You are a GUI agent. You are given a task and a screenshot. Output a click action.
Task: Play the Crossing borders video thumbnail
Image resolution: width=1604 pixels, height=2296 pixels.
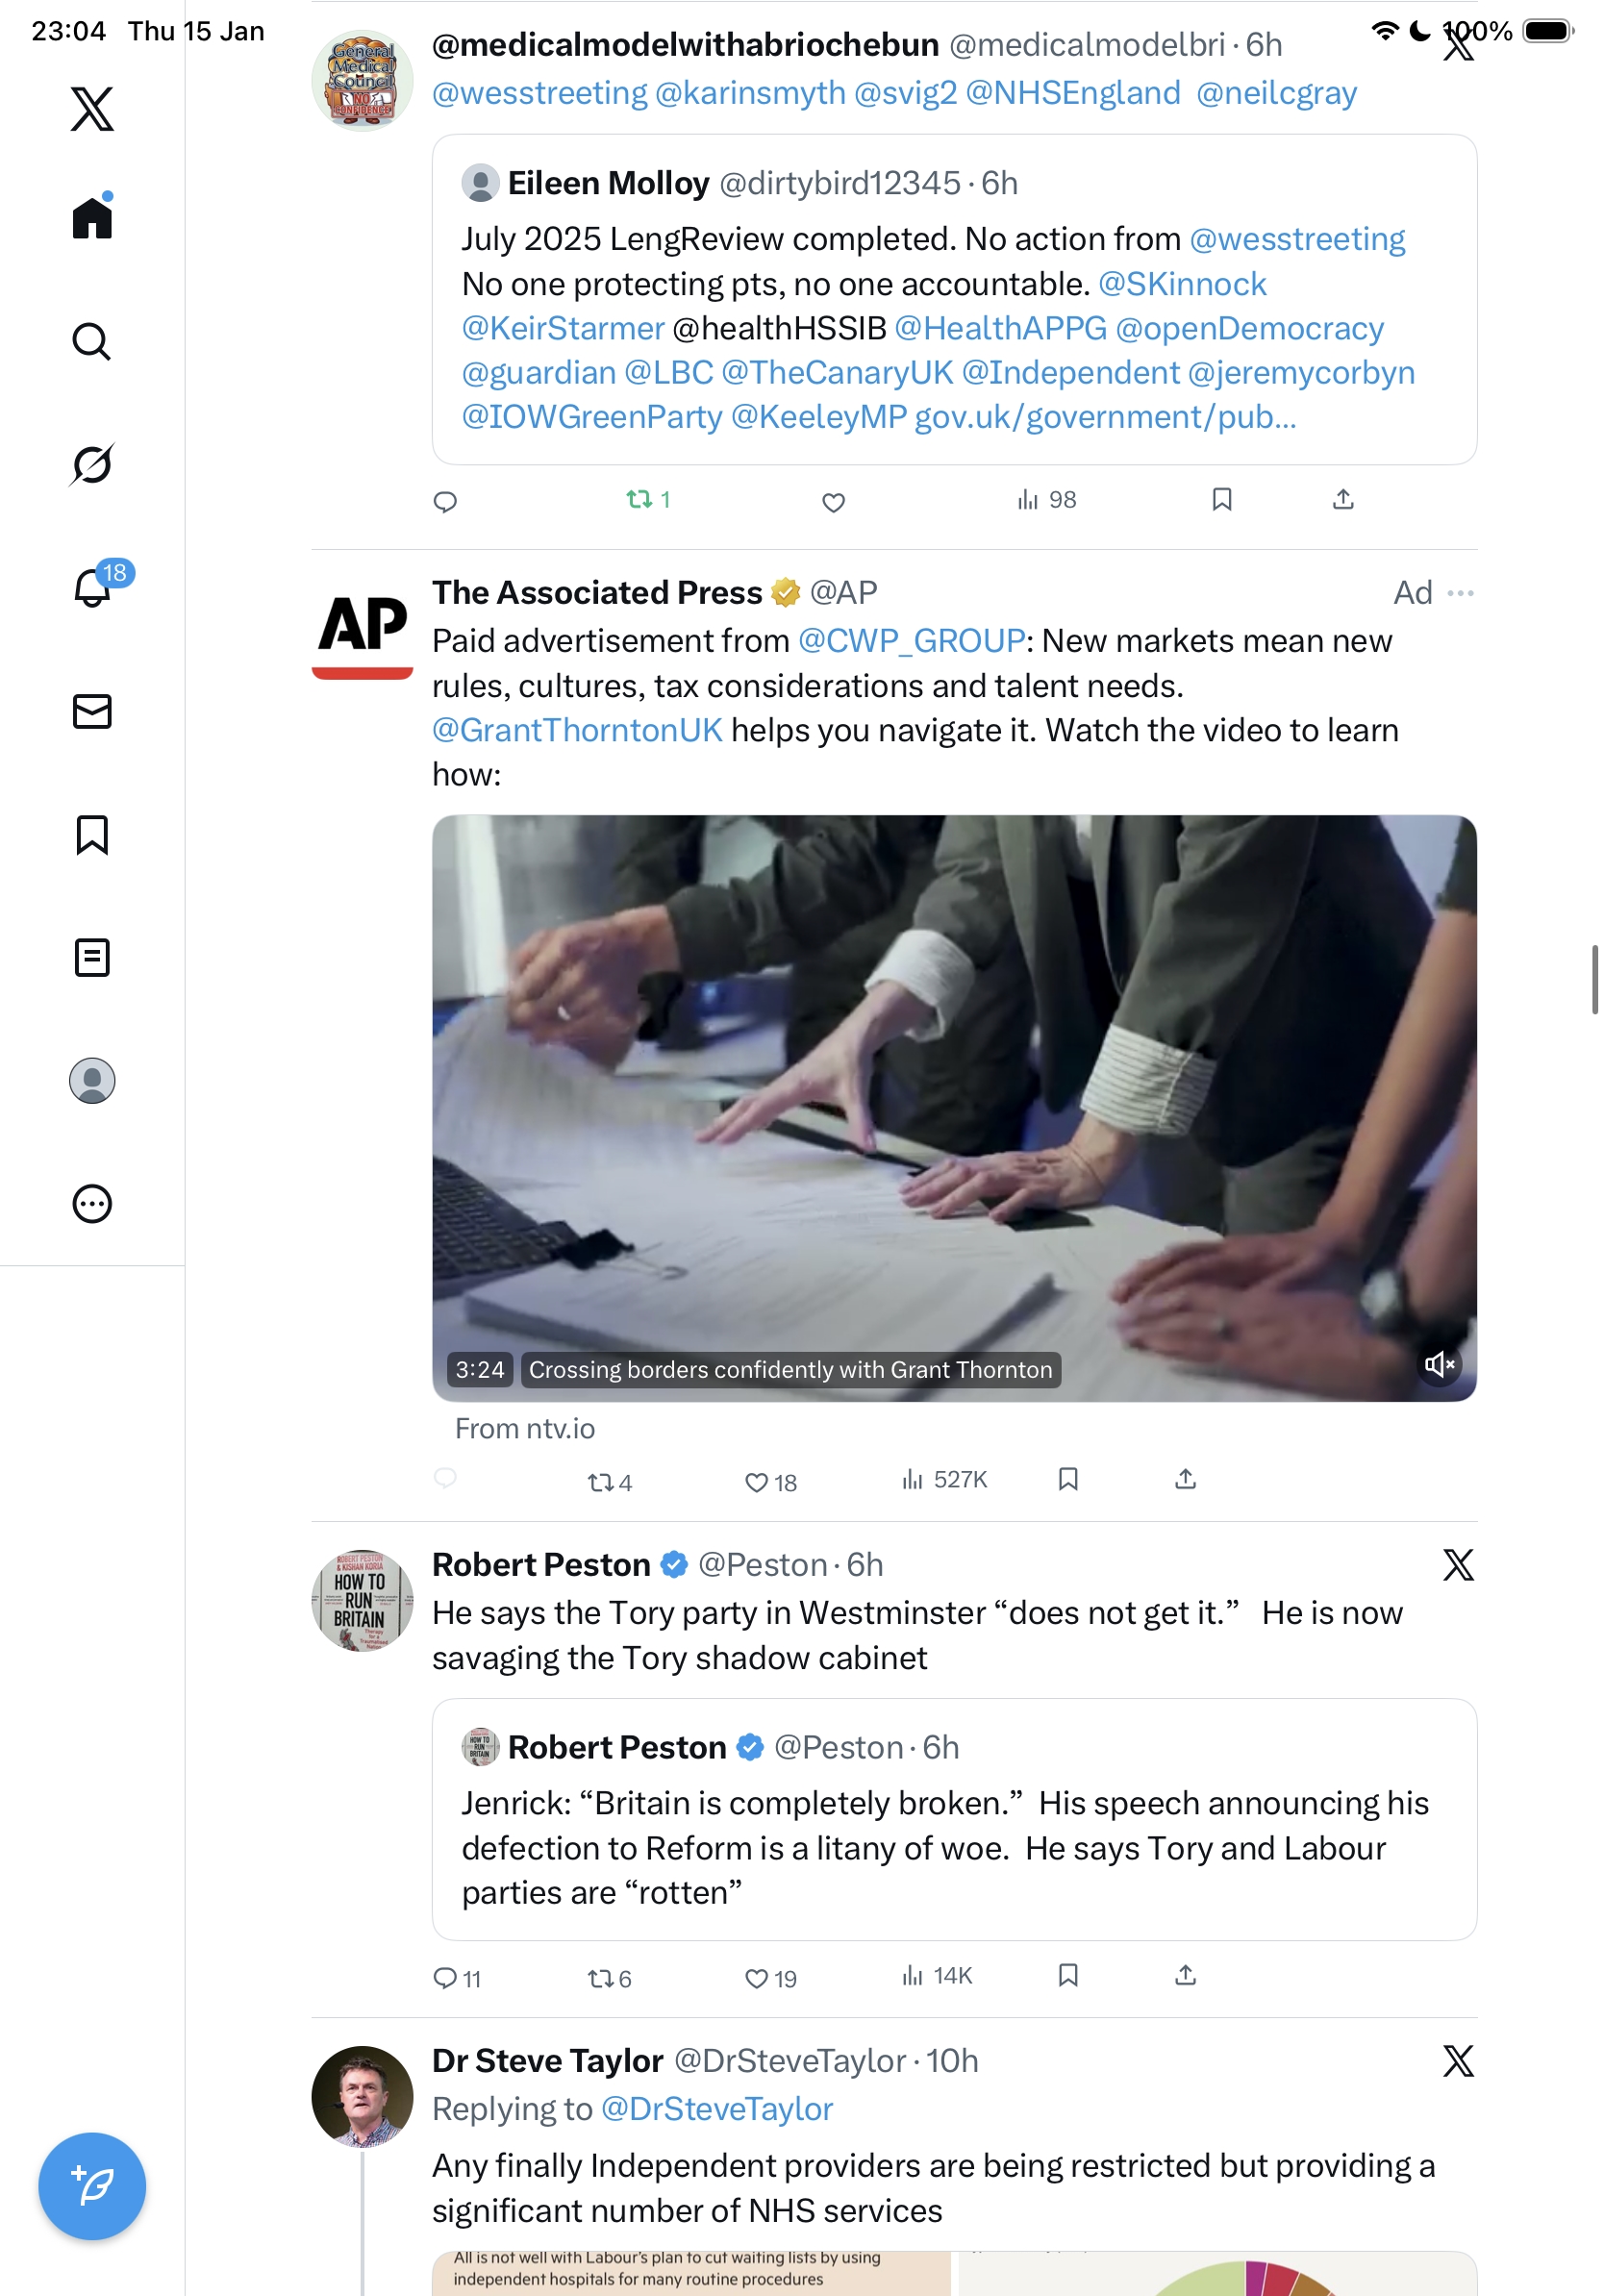[x=954, y=1107]
